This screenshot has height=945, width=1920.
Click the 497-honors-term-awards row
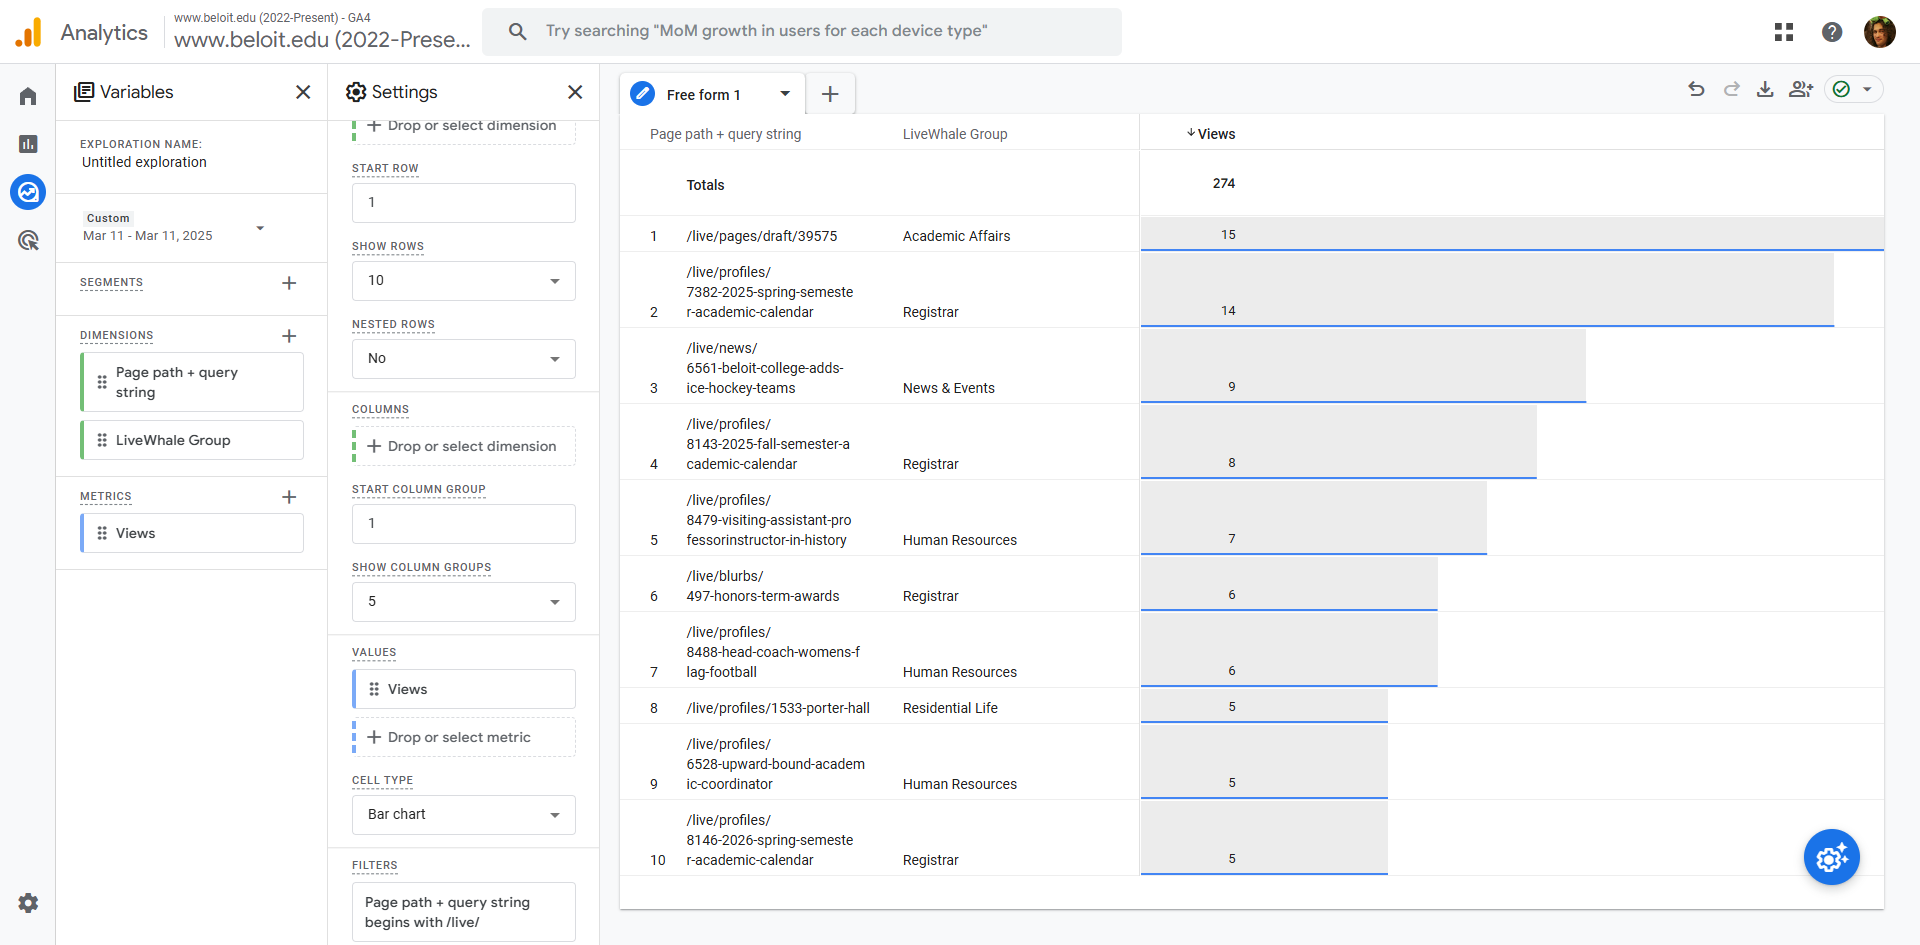[763, 586]
